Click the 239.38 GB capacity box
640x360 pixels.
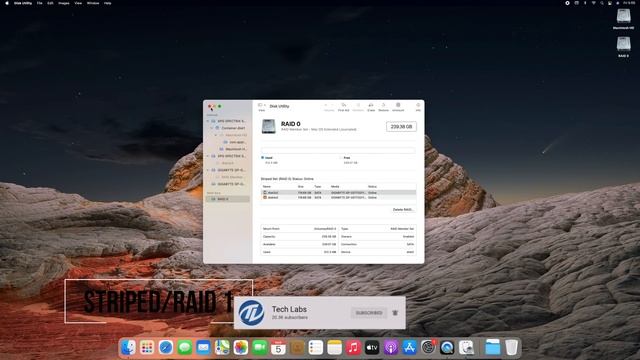pyautogui.click(x=401, y=127)
